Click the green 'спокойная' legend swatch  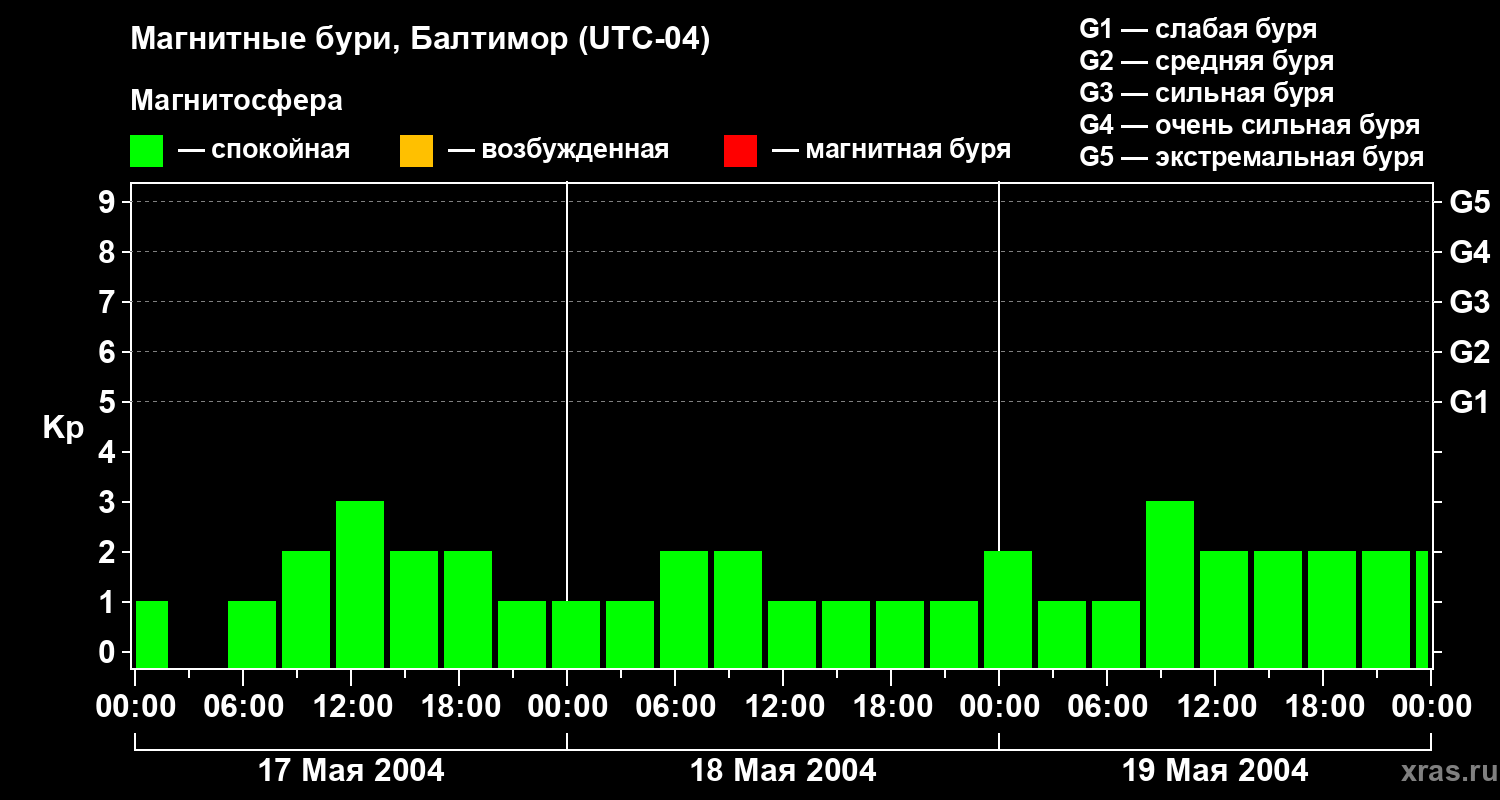tap(146, 151)
